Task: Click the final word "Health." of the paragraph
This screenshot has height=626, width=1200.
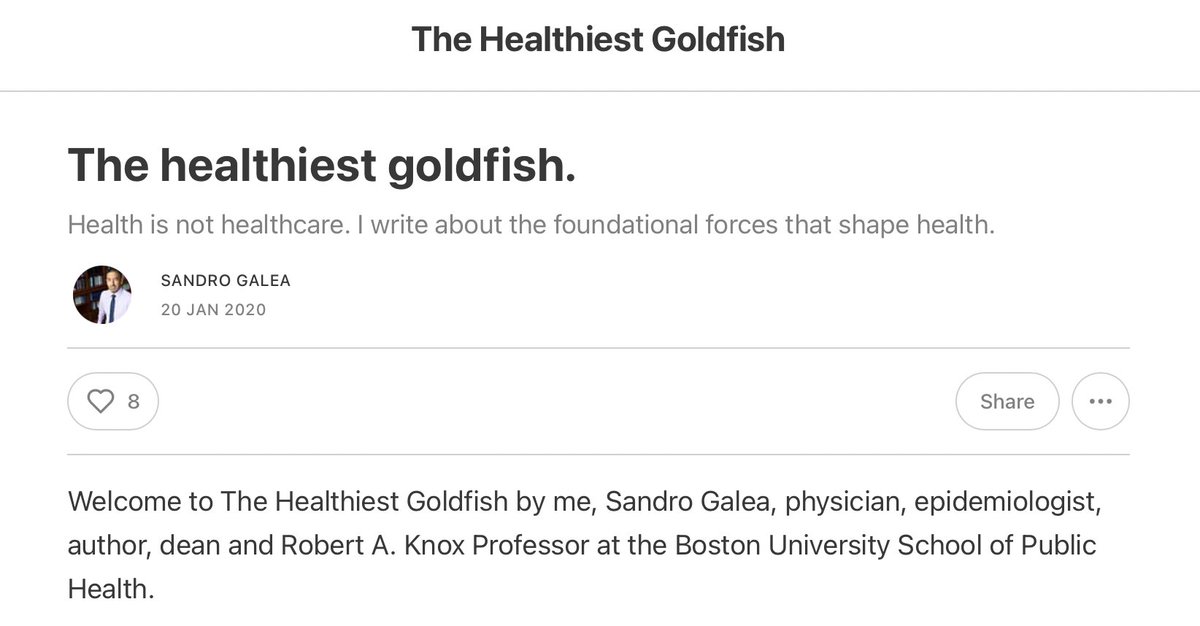Action: pos(111,590)
